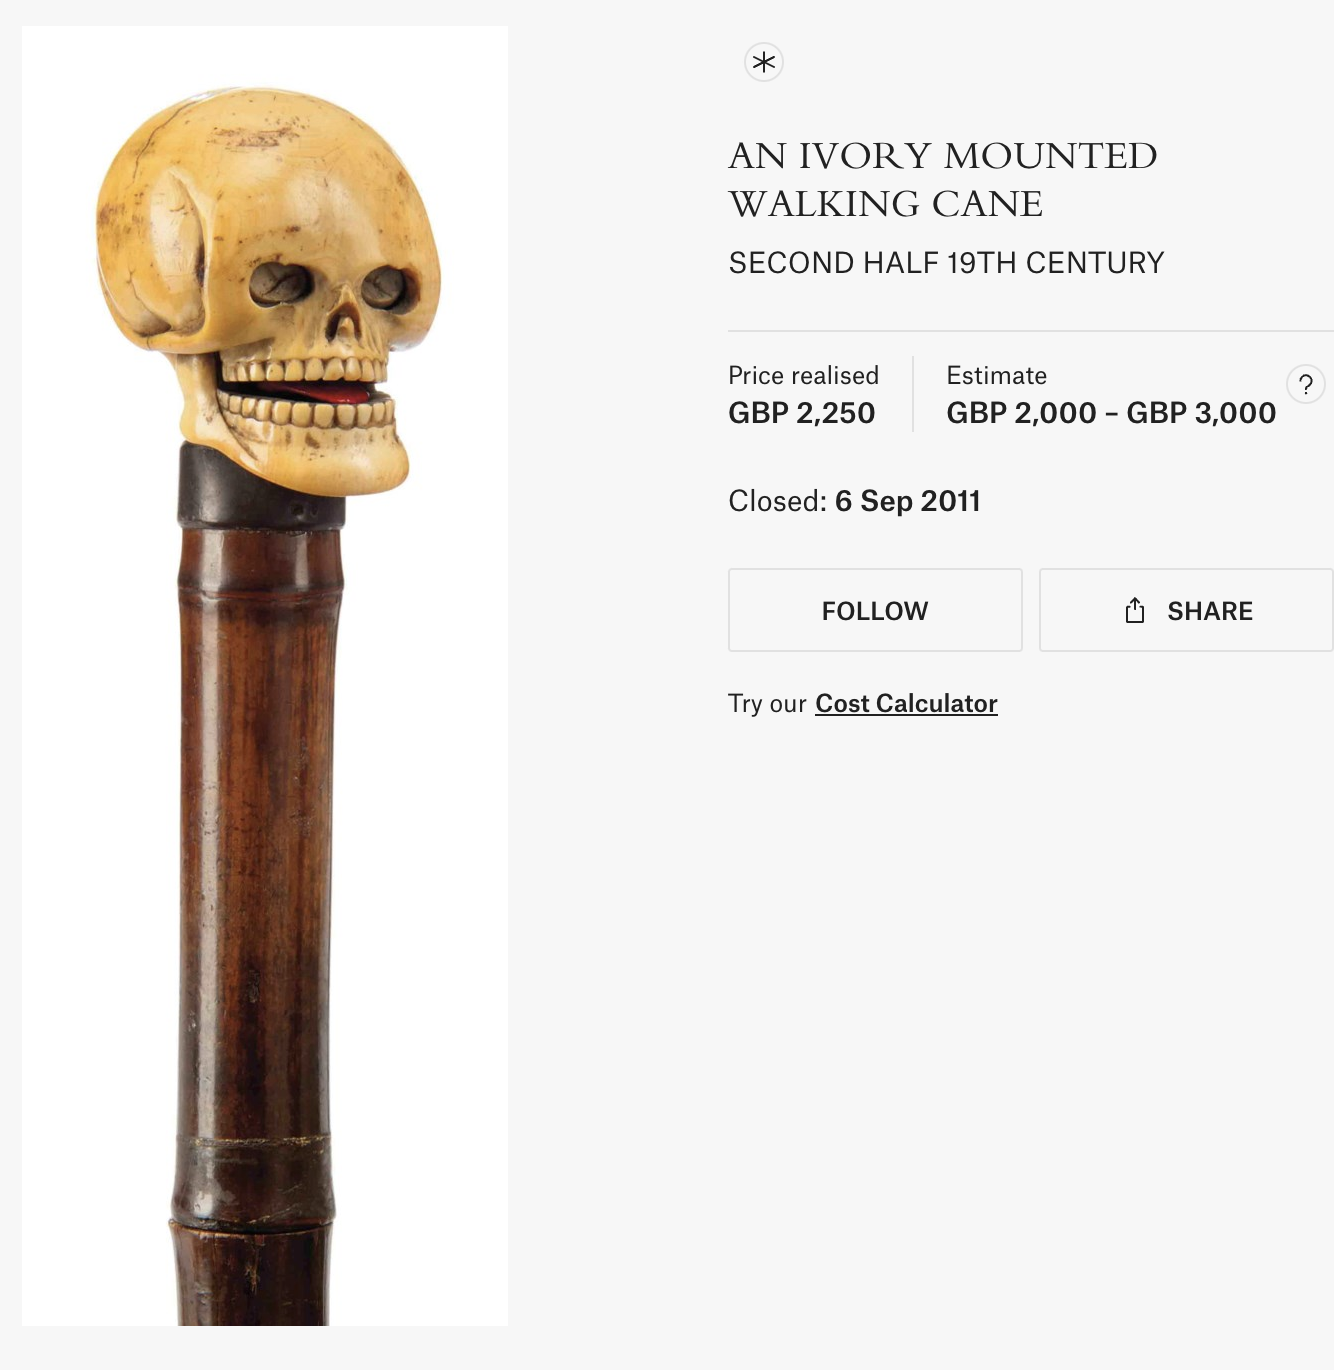
Task: Enlarge the skull cane lot image
Action: [265, 676]
